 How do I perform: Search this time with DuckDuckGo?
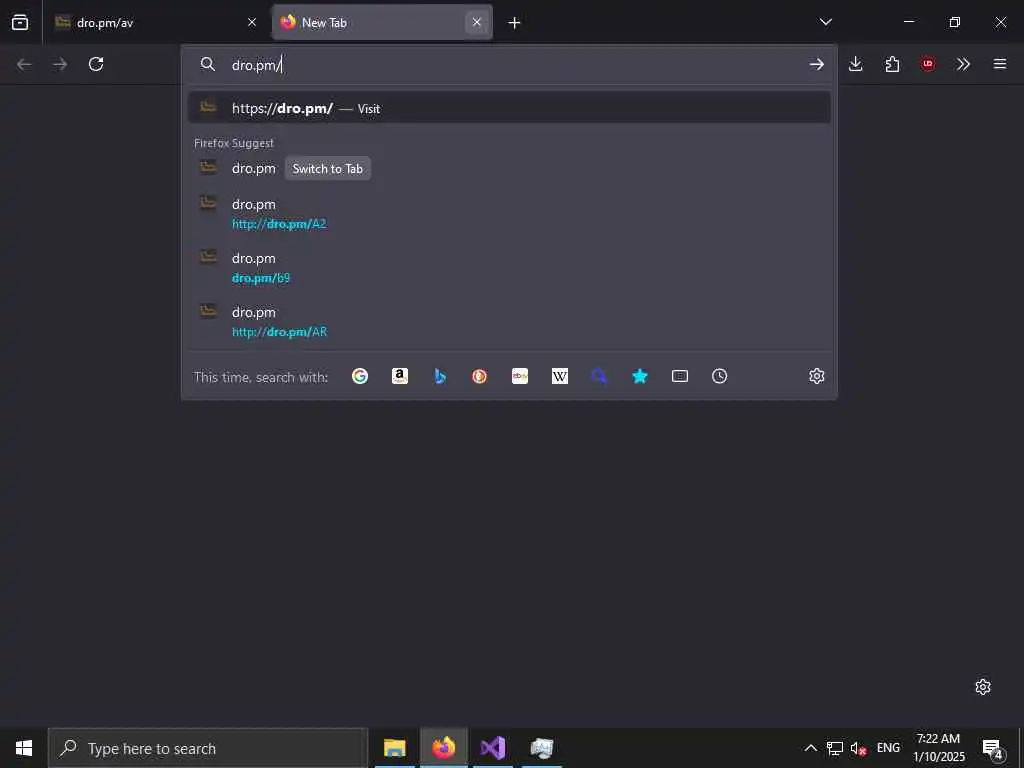tap(479, 376)
